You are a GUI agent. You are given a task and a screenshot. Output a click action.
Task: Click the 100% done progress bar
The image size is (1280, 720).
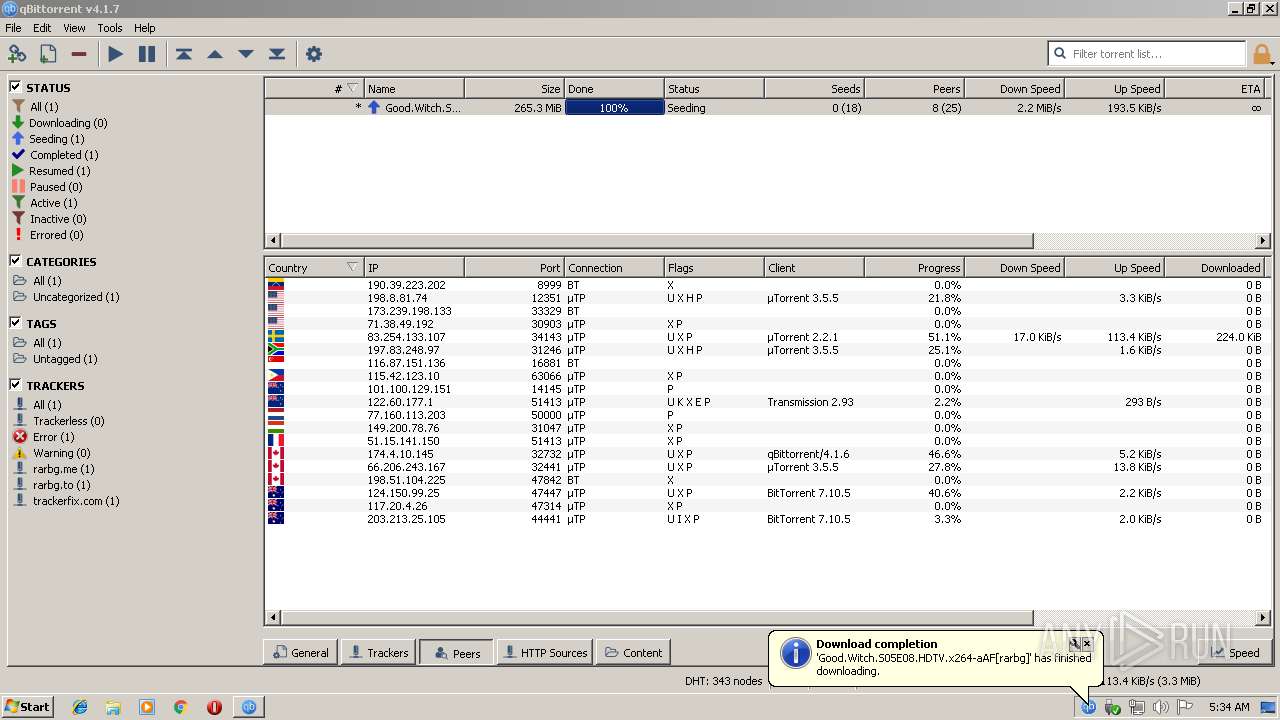pyautogui.click(x=614, y=107)
